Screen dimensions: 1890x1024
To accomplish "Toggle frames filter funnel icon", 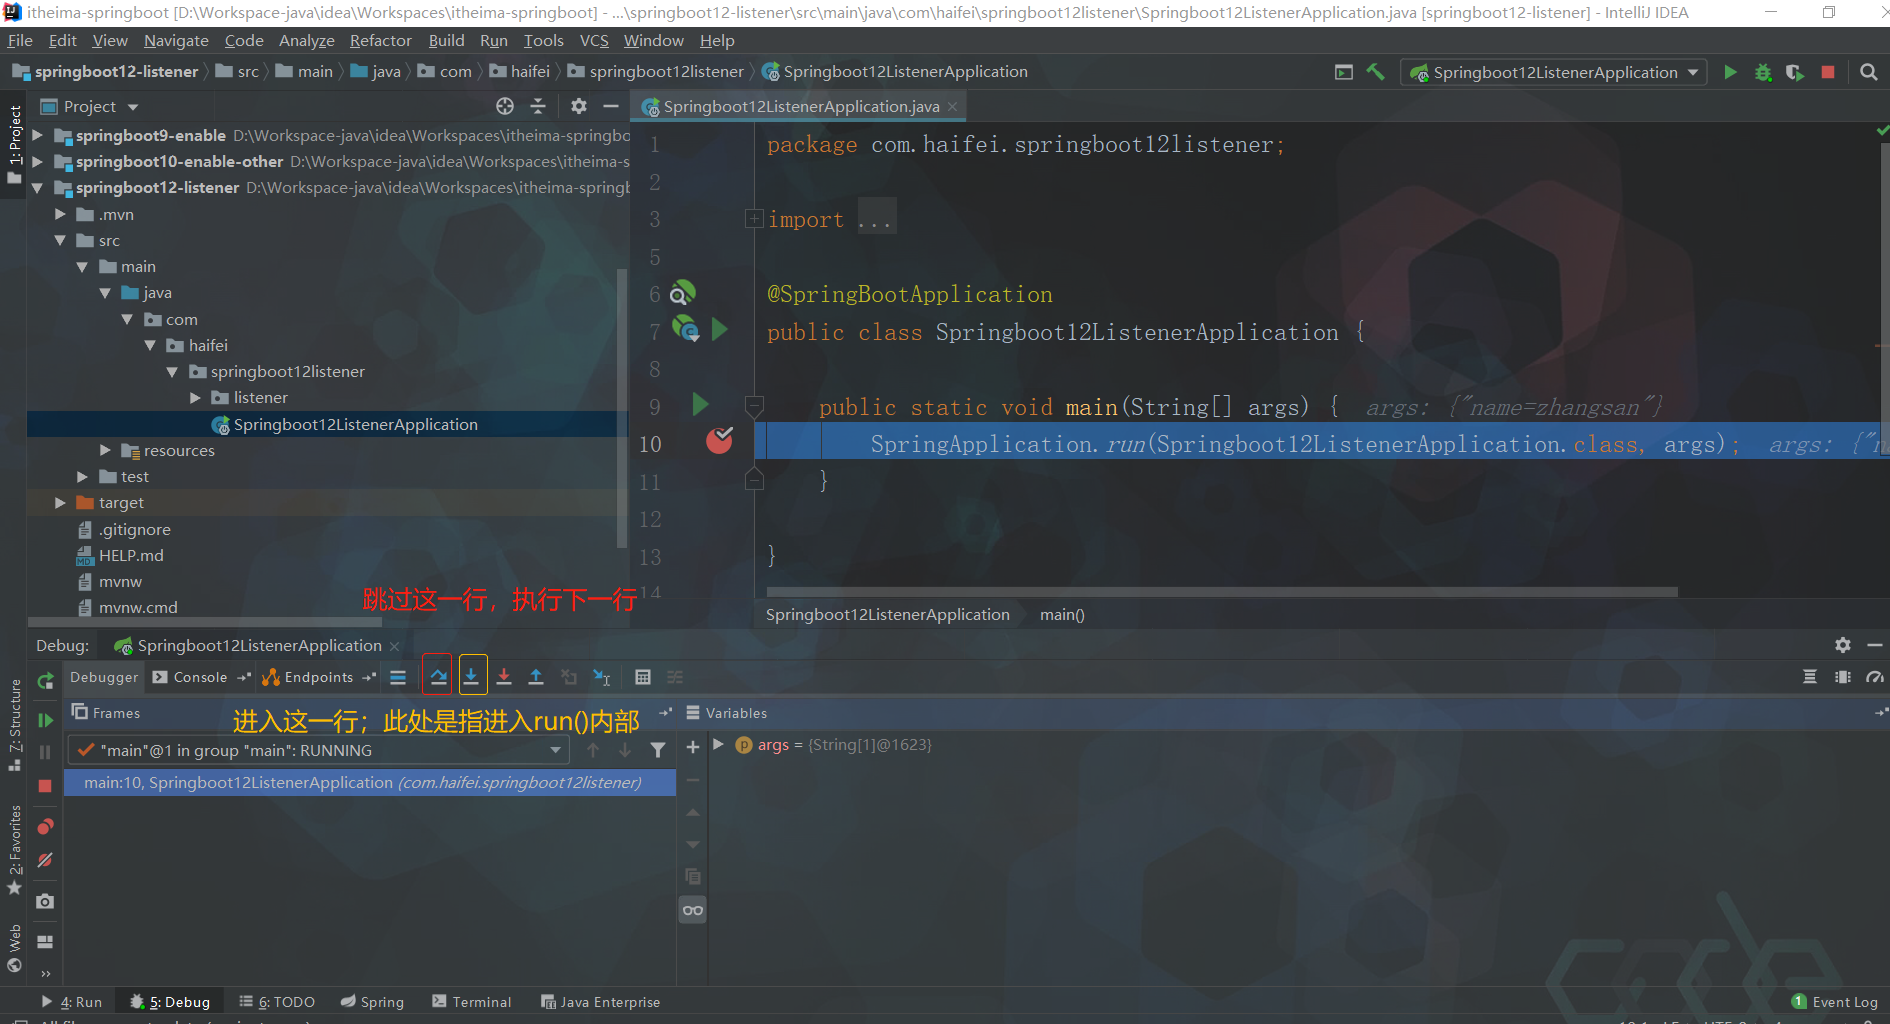I will pos(658,750).
